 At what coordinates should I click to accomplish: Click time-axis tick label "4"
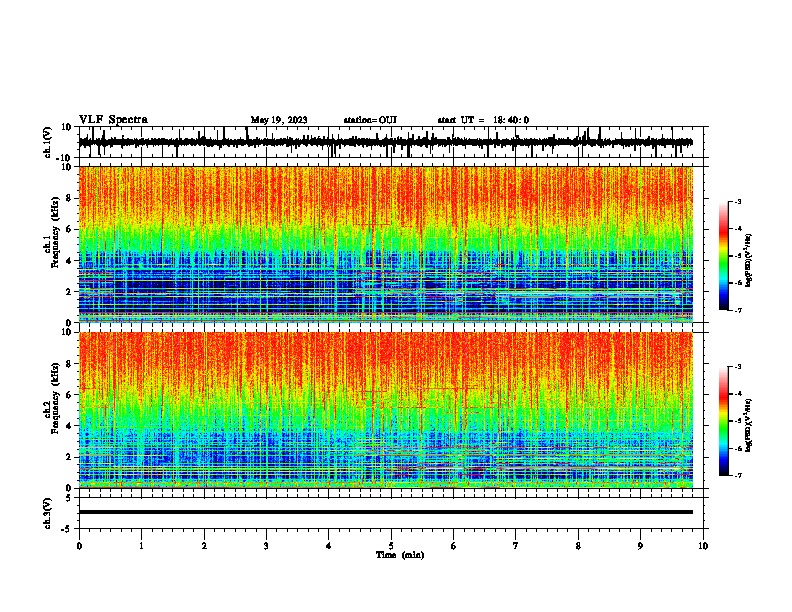(329, 546)
